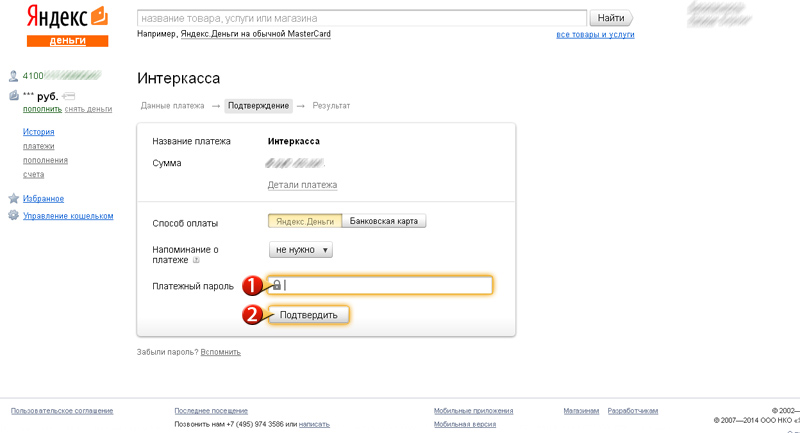Click the Yandex Money logo
This screenshot has height=433, width=800.
click(x=67, y=26)
